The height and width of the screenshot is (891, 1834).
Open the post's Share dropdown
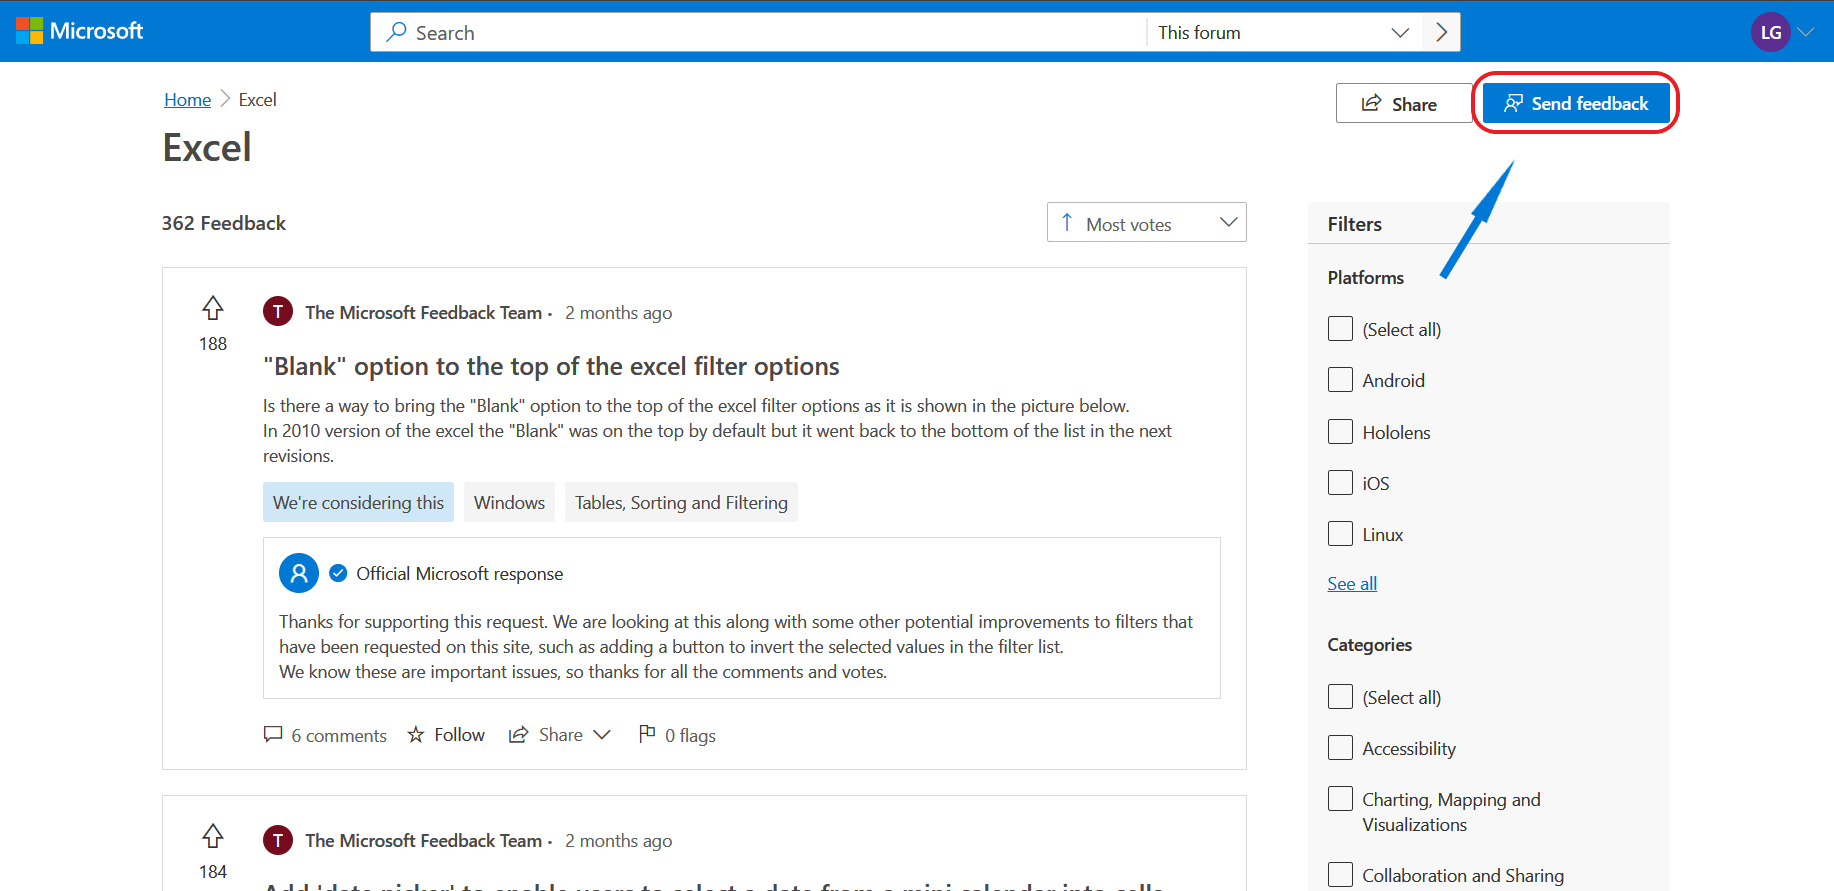tap(560, 735)
